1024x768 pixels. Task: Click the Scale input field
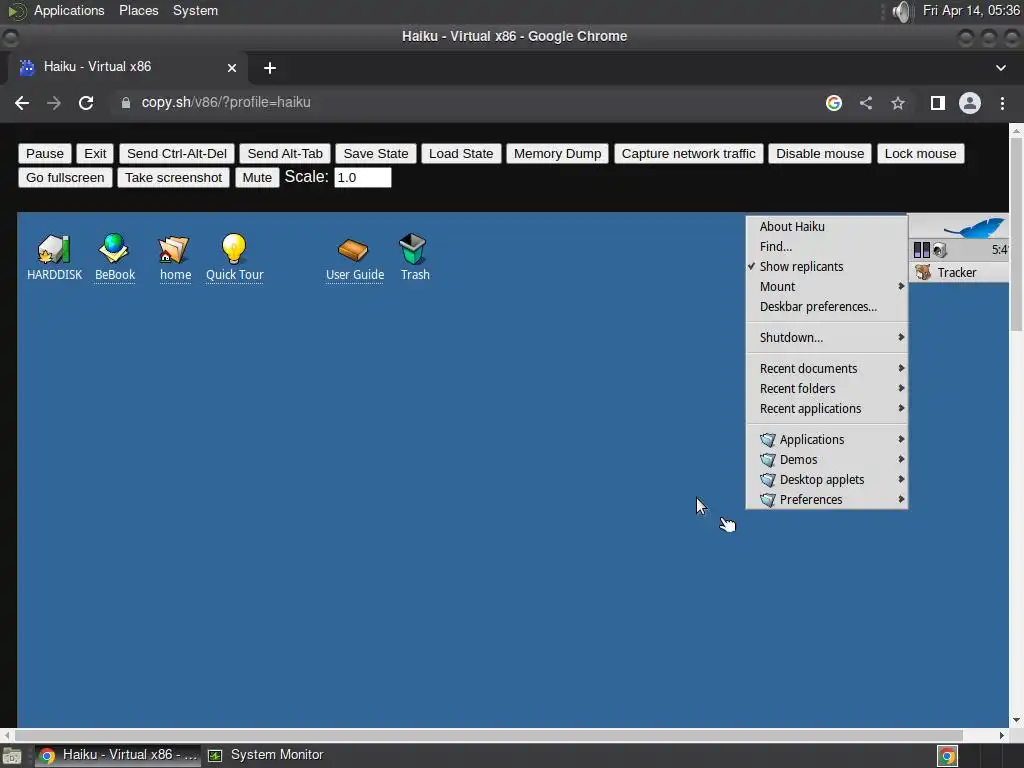coord(362,178)
